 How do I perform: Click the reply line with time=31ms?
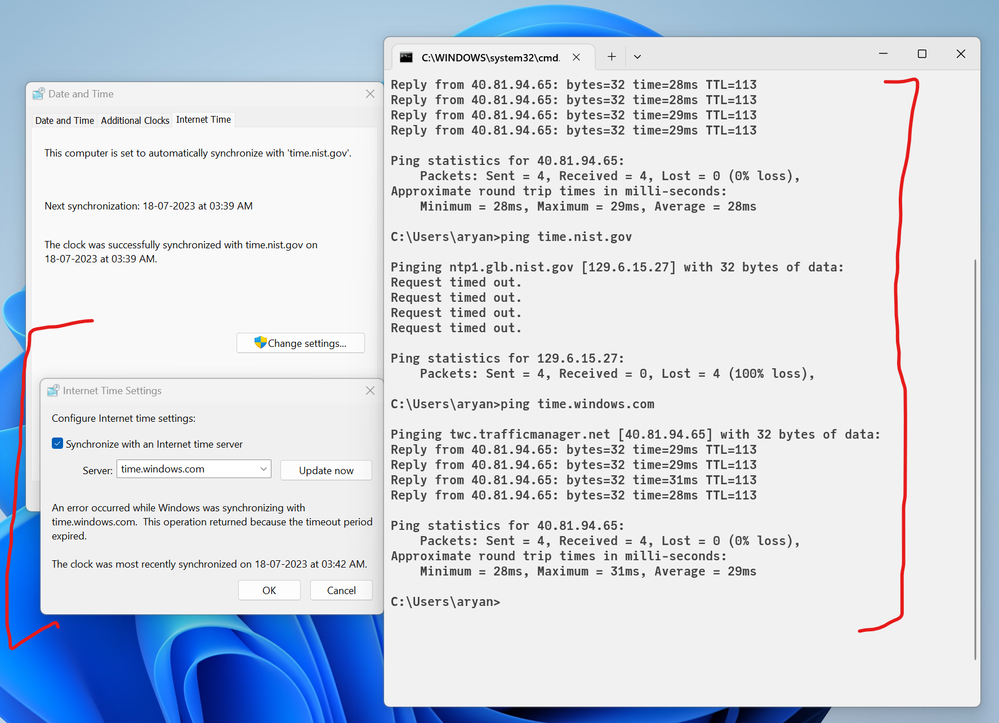(x=573, y=480)
